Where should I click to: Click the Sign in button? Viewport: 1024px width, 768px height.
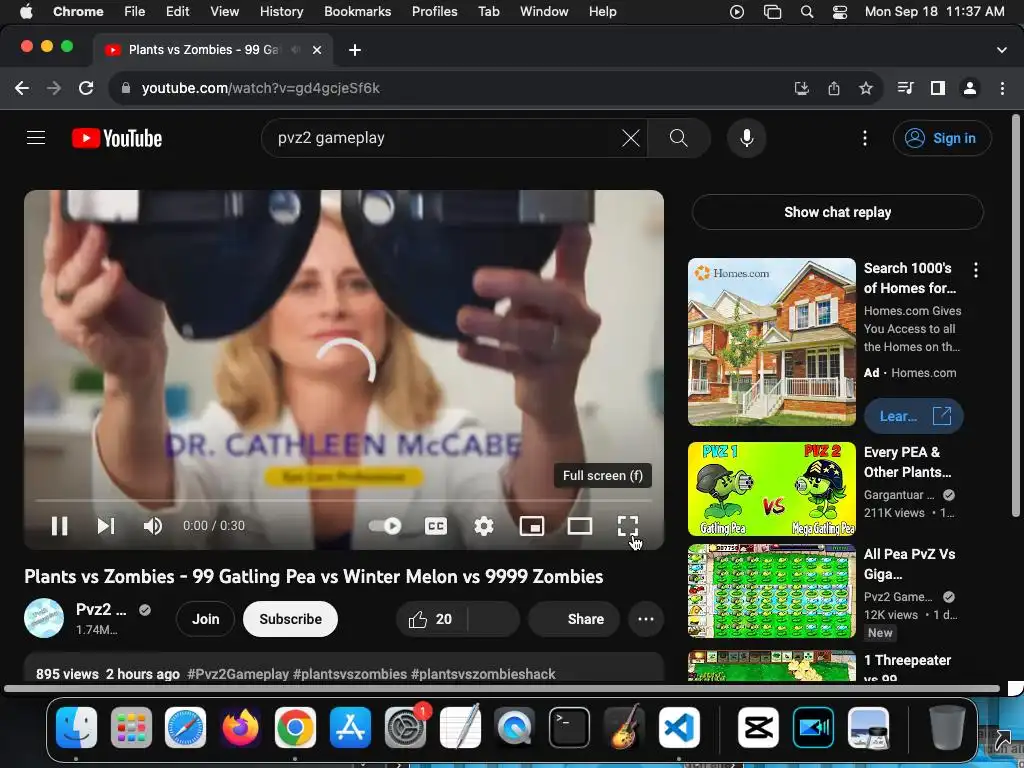coord(942,138)
